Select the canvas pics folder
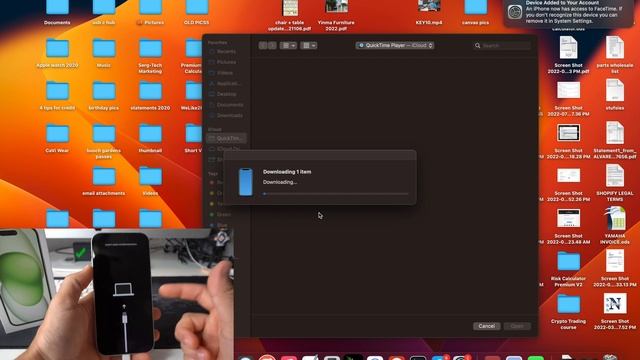This screenshot has width=640, height=360. (x=476, y=13)
